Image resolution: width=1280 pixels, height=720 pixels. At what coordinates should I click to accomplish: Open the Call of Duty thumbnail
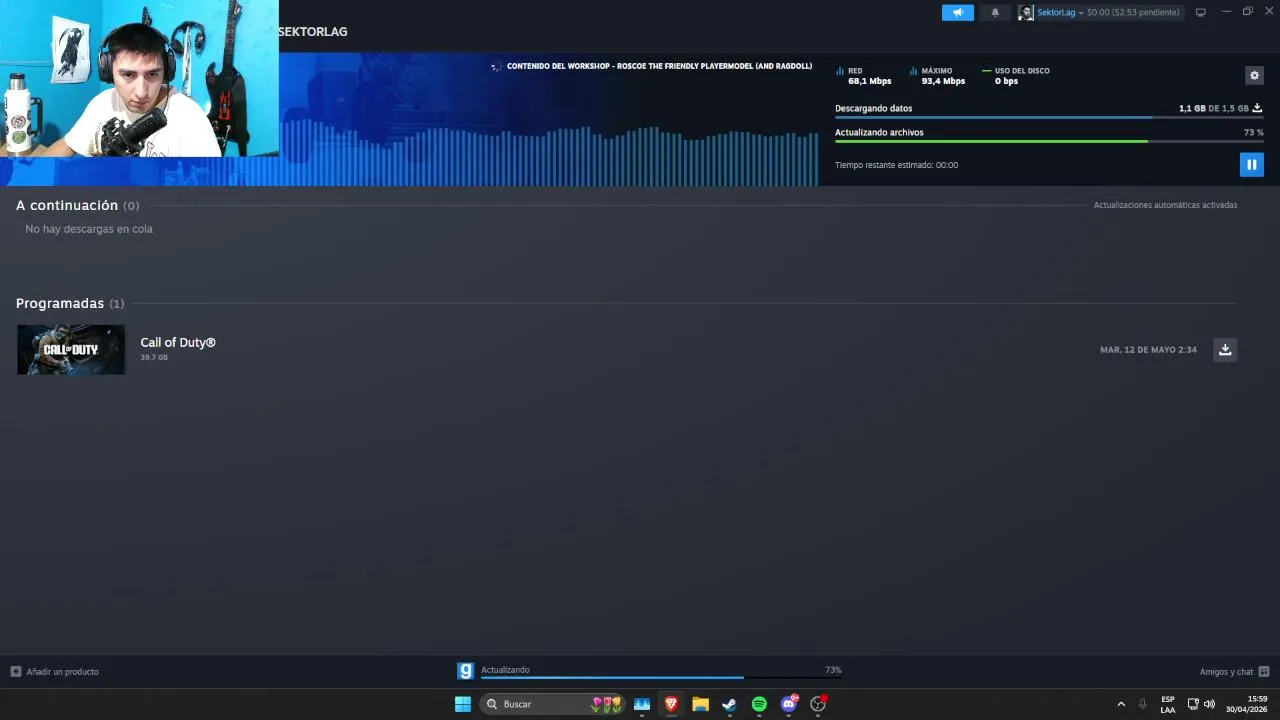click(x=71, y=350)
